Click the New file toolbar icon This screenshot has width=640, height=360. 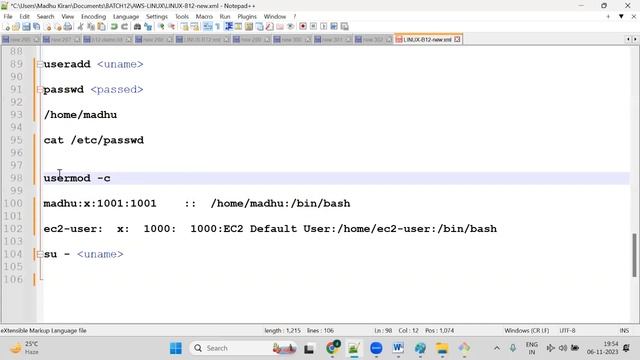tap(7, 27)
